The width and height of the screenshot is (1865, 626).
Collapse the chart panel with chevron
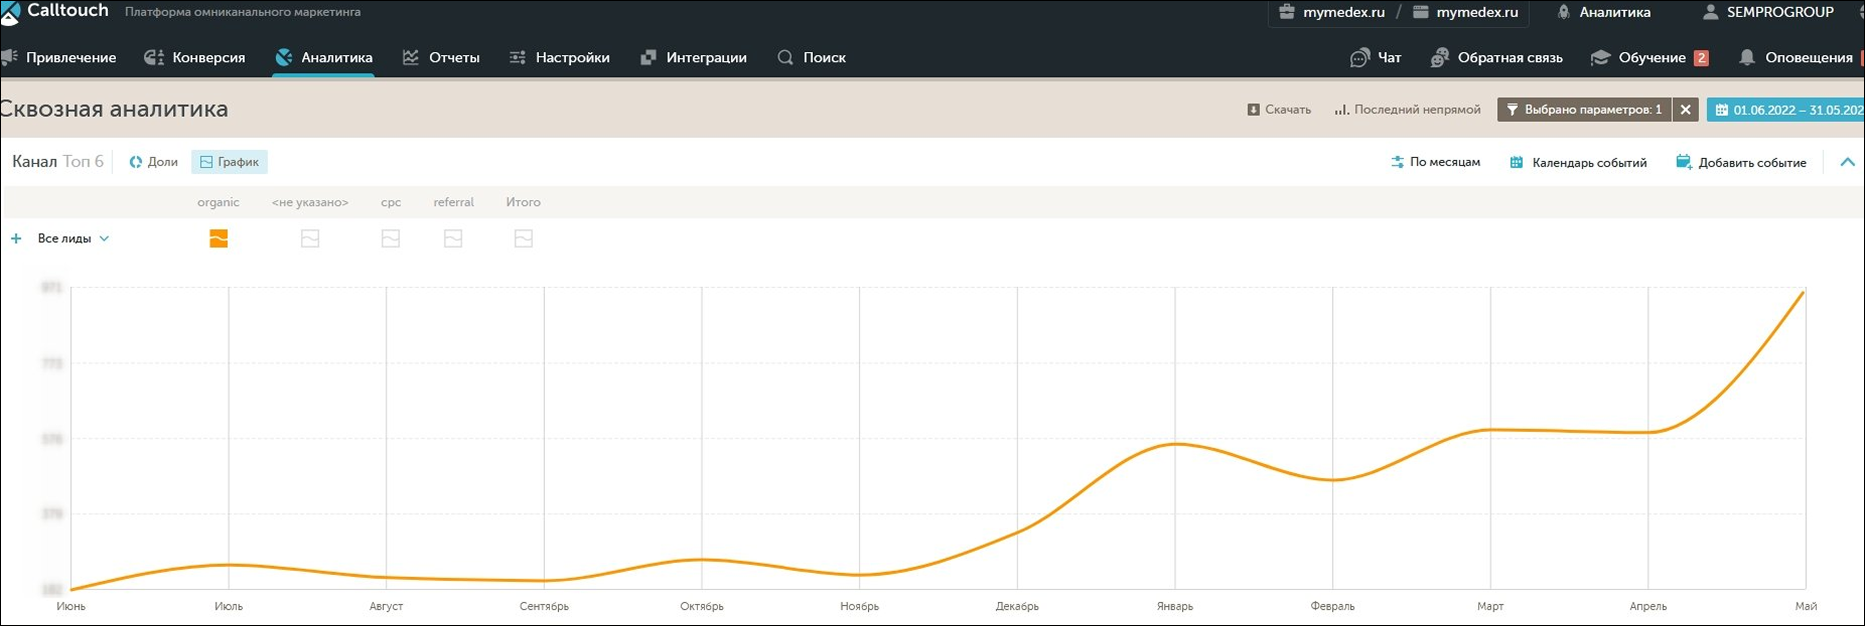1847,162
